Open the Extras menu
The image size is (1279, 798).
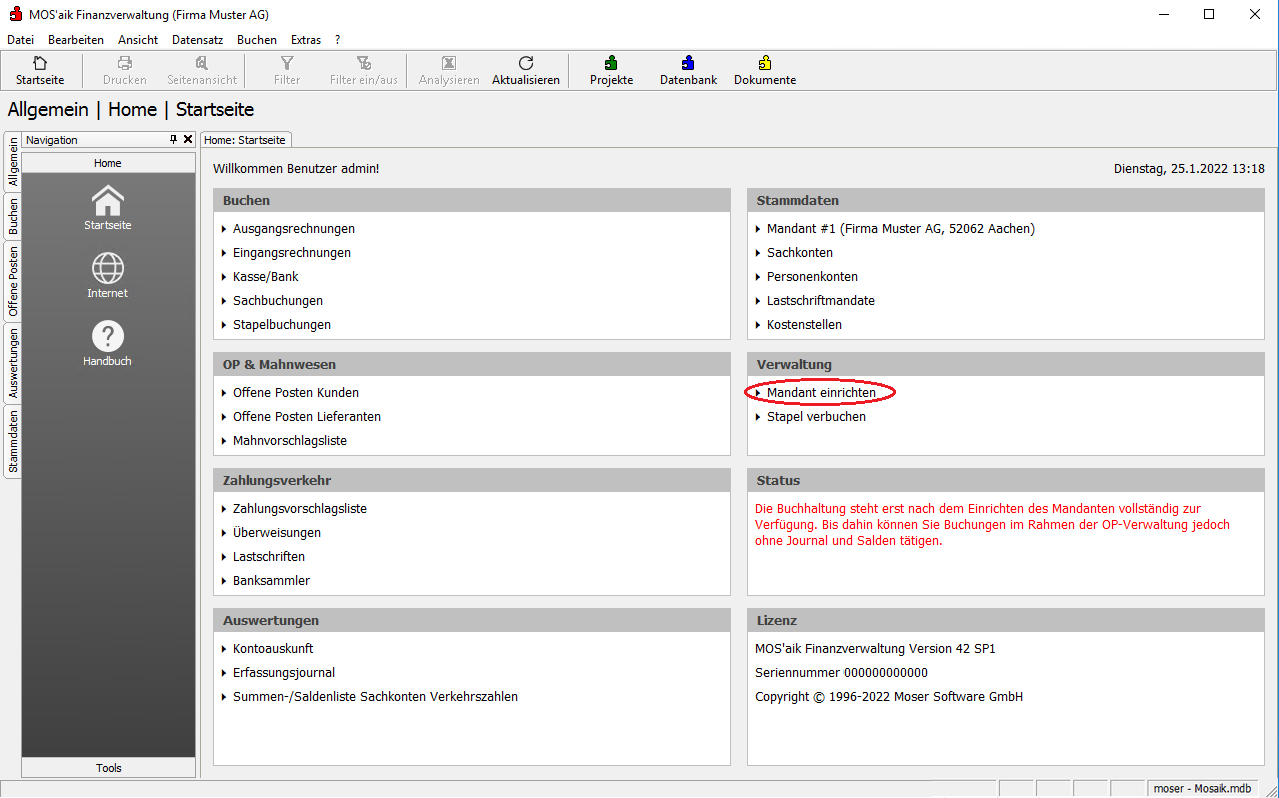point(306,40)
